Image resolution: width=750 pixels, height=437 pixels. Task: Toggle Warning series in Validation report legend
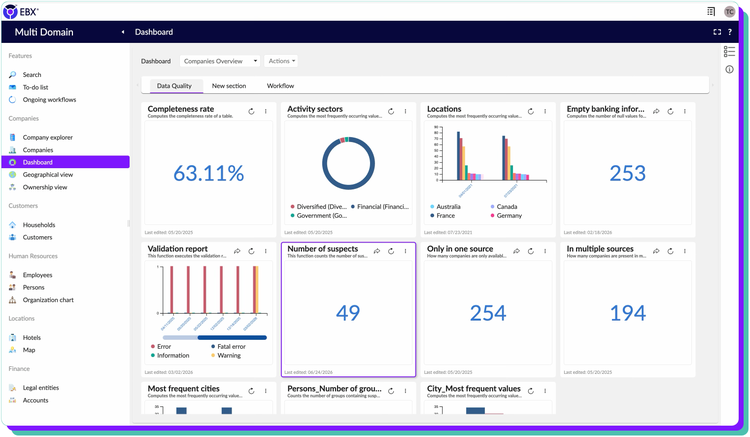click(226, 356)
